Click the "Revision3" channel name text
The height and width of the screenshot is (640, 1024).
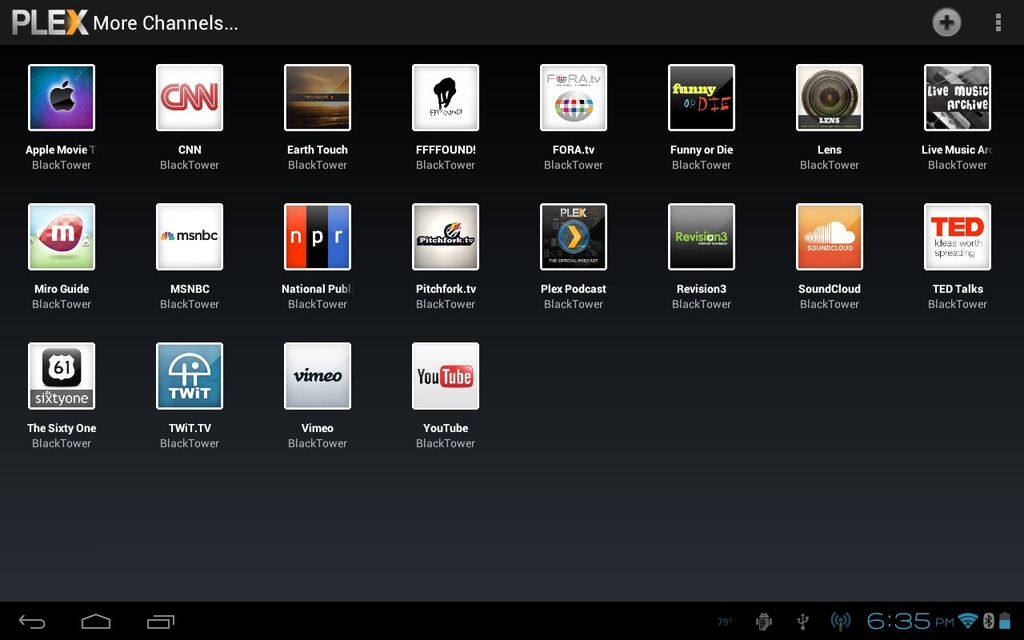tap(701, 289)
